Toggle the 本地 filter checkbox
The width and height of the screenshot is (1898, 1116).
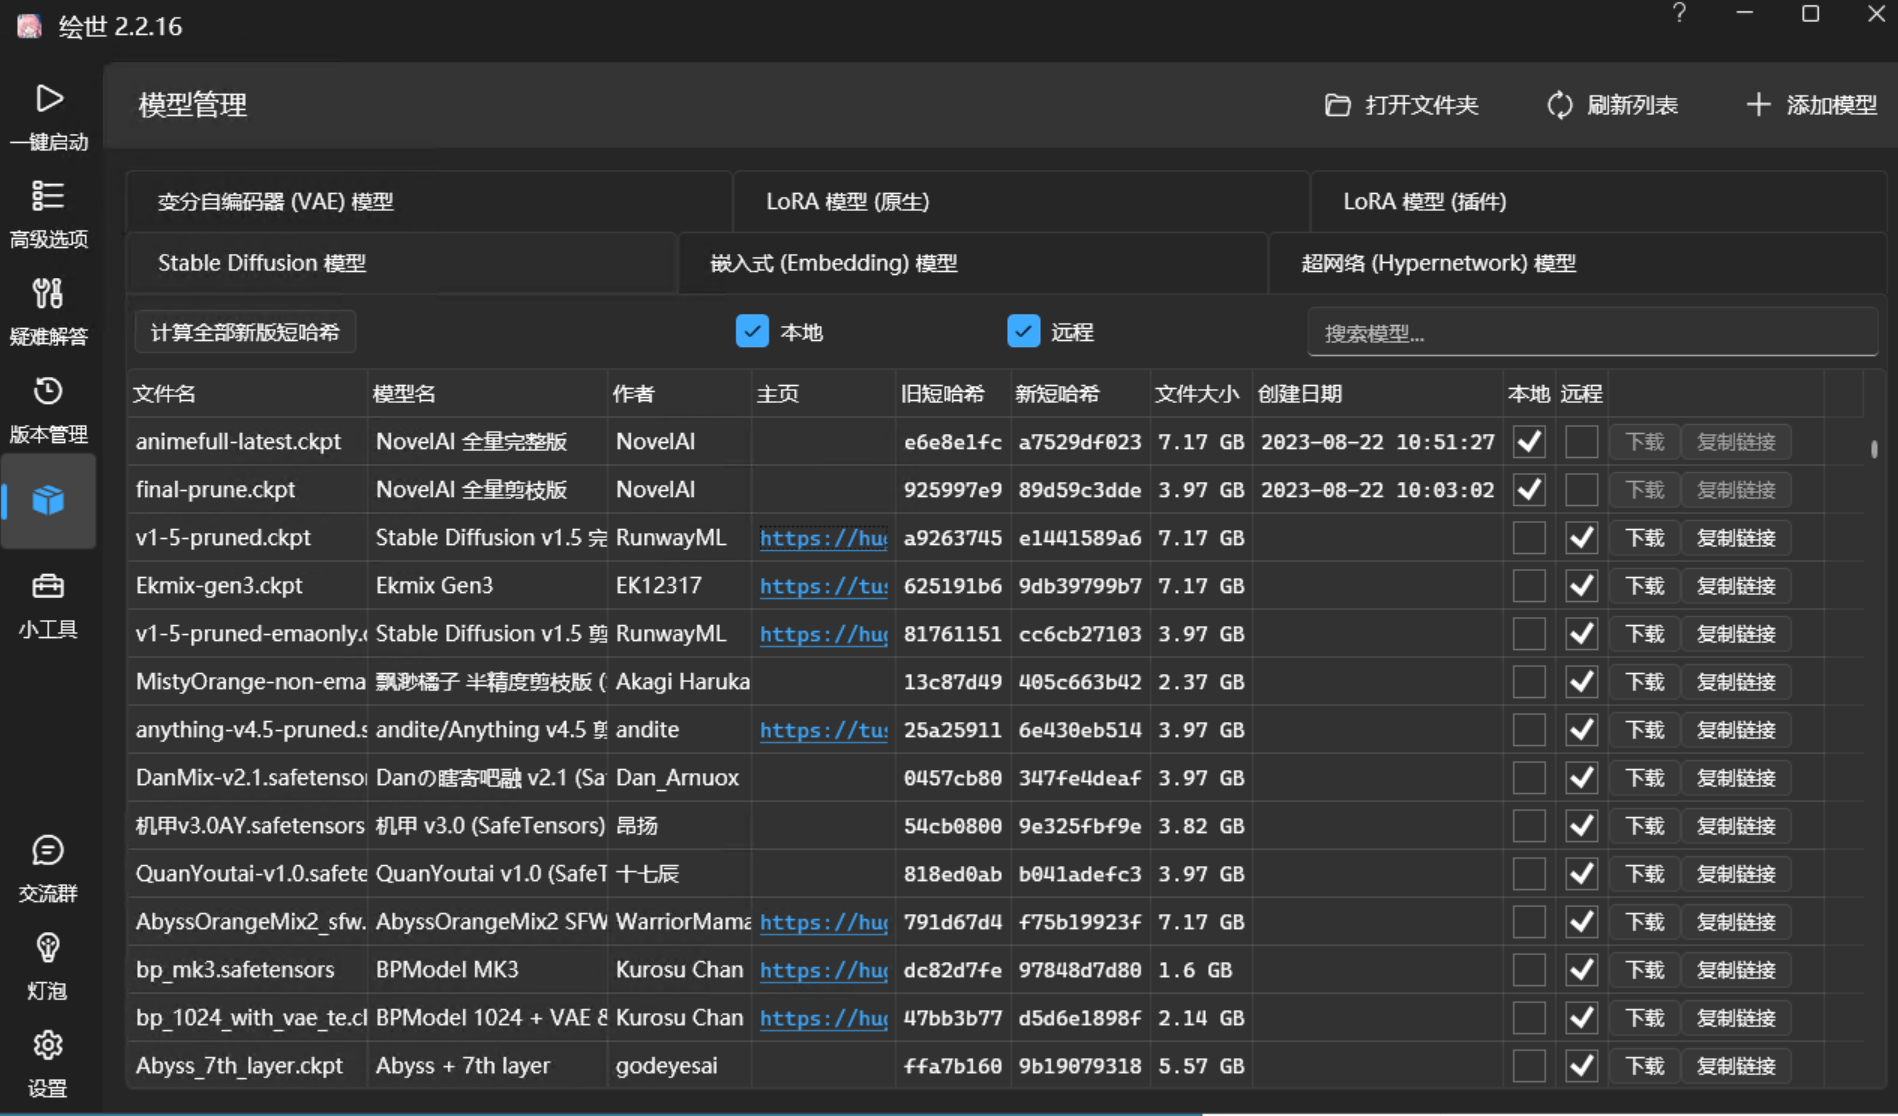[x=752, y=331]
